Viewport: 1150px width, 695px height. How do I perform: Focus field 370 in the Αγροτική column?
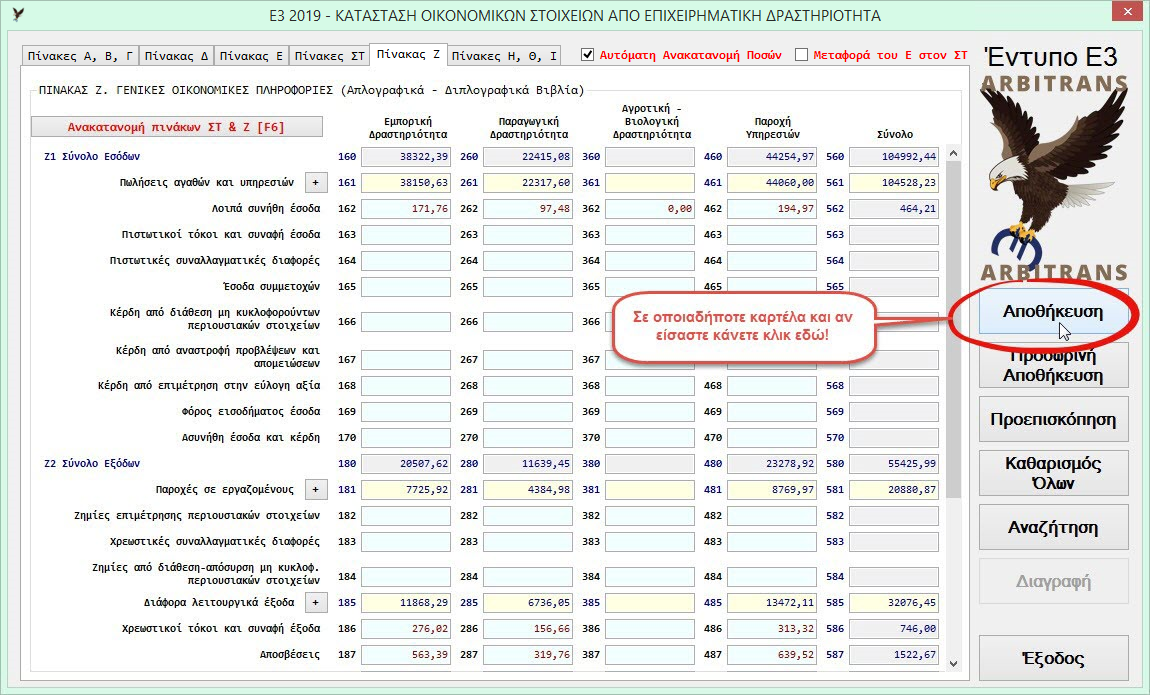point(650,438)
